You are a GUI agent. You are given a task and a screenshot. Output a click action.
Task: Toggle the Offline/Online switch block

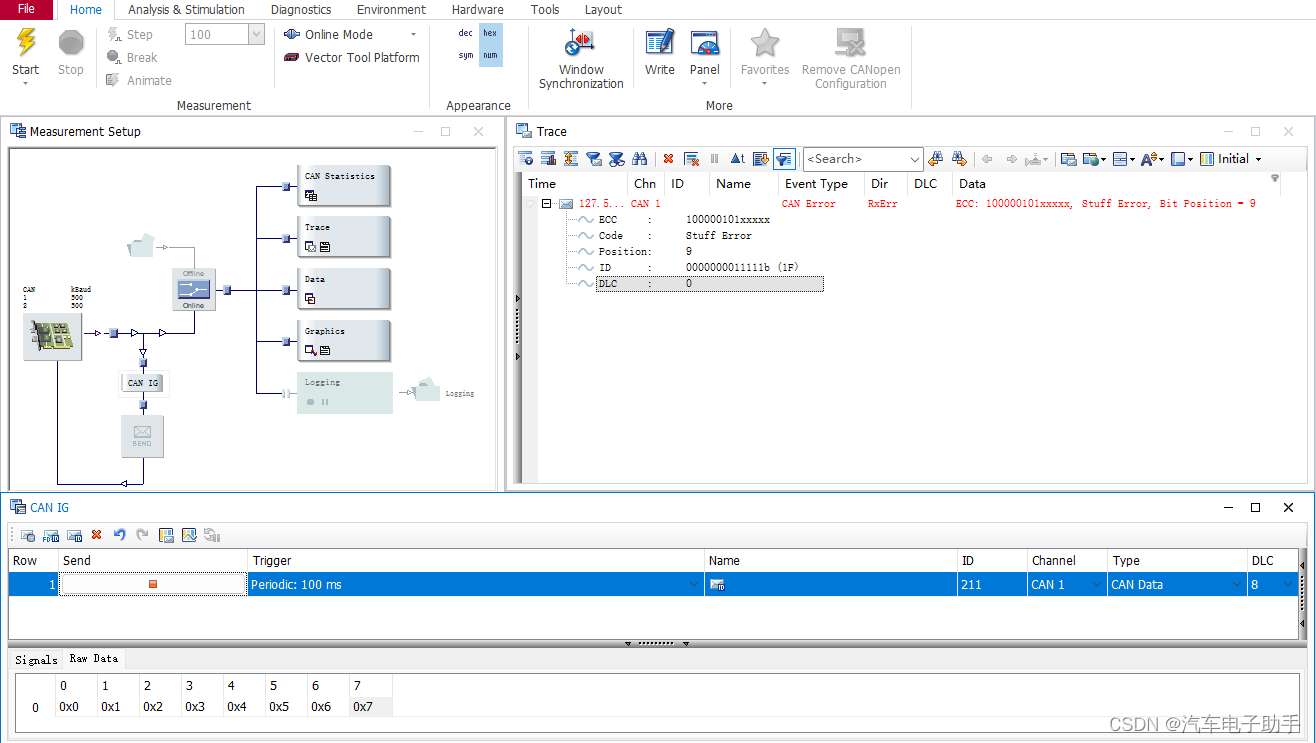[x=194, y=289]
